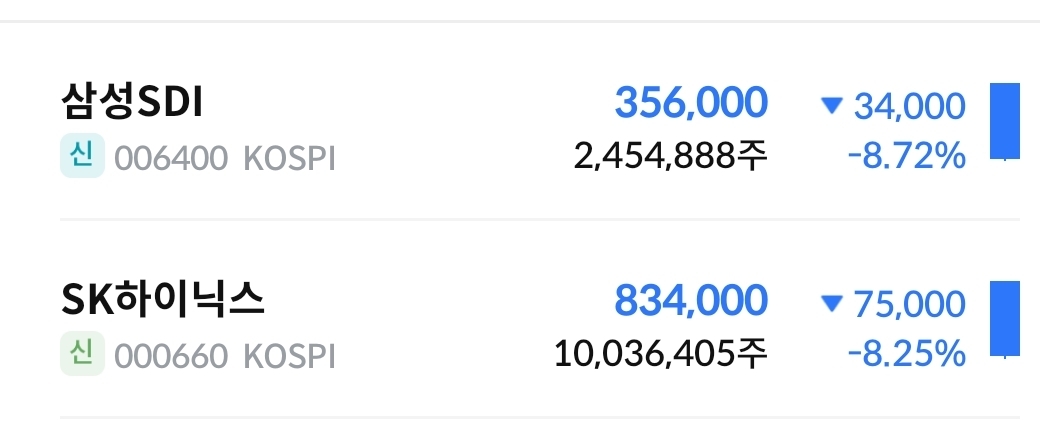Tap the 75,000 price change value
1040x436 pixels.
click(910, 304)
